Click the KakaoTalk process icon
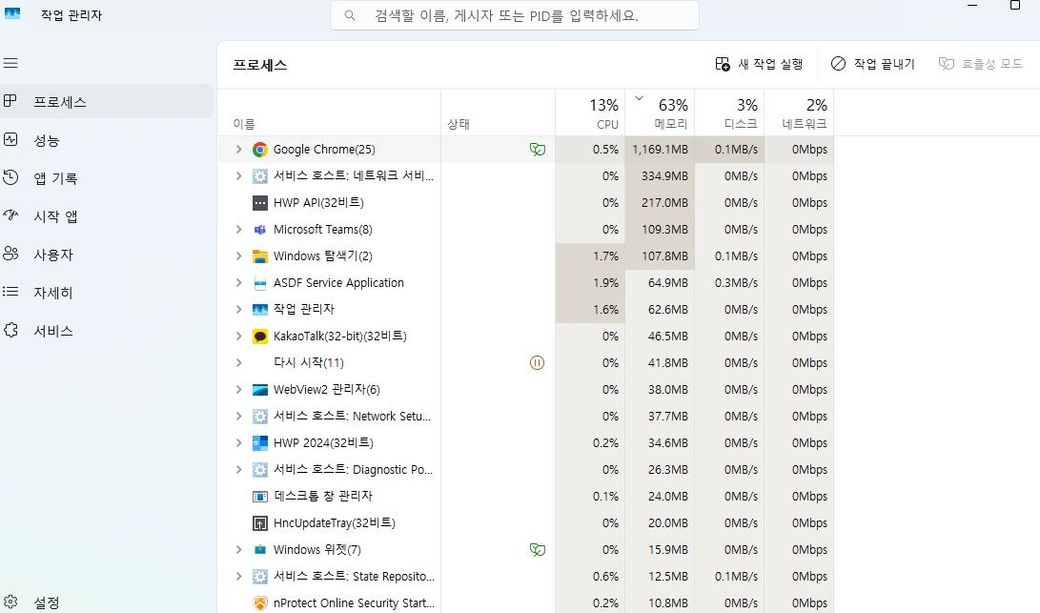Screen dimensions: 1040x613 click(x=260, y=336)
